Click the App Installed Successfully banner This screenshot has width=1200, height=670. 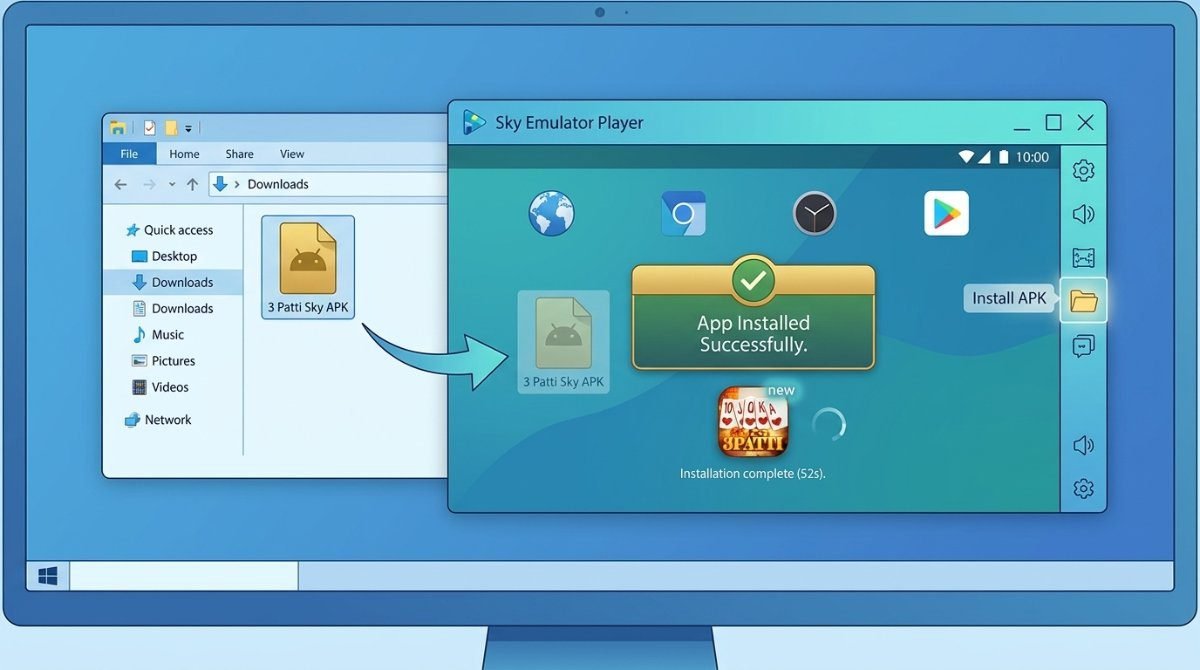pos(753,317)
